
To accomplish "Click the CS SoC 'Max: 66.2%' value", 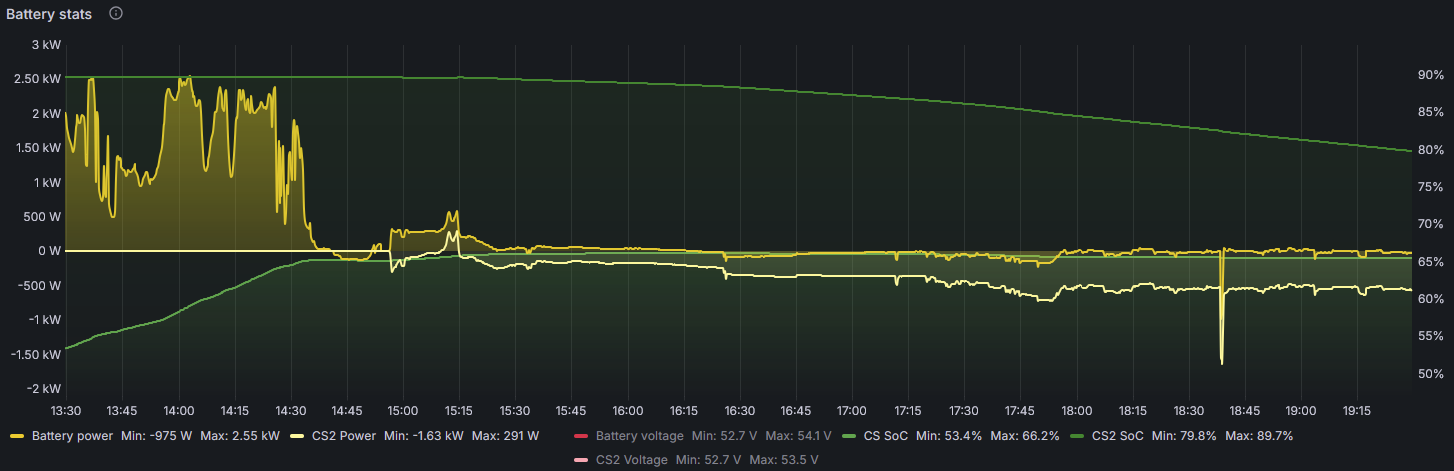I will (x=1025, y=436).
